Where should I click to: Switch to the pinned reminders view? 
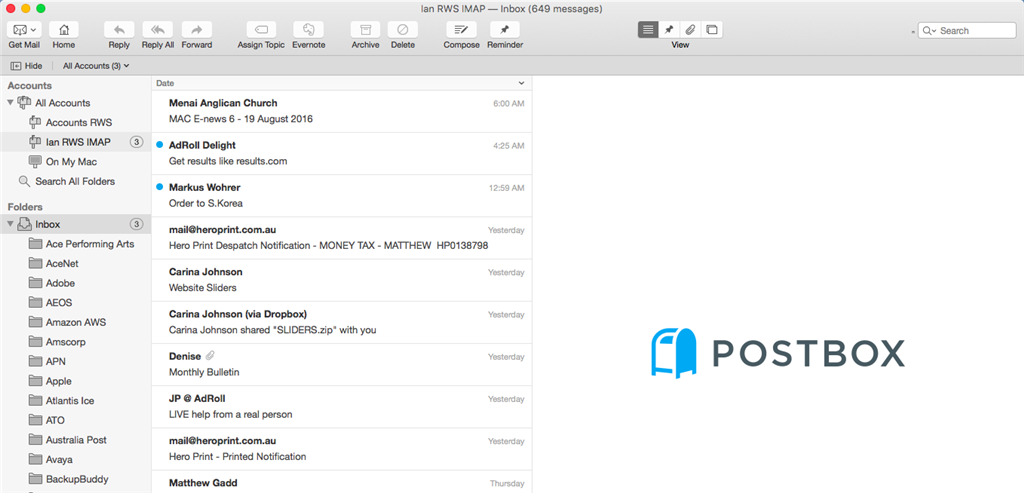coord(669,30)
